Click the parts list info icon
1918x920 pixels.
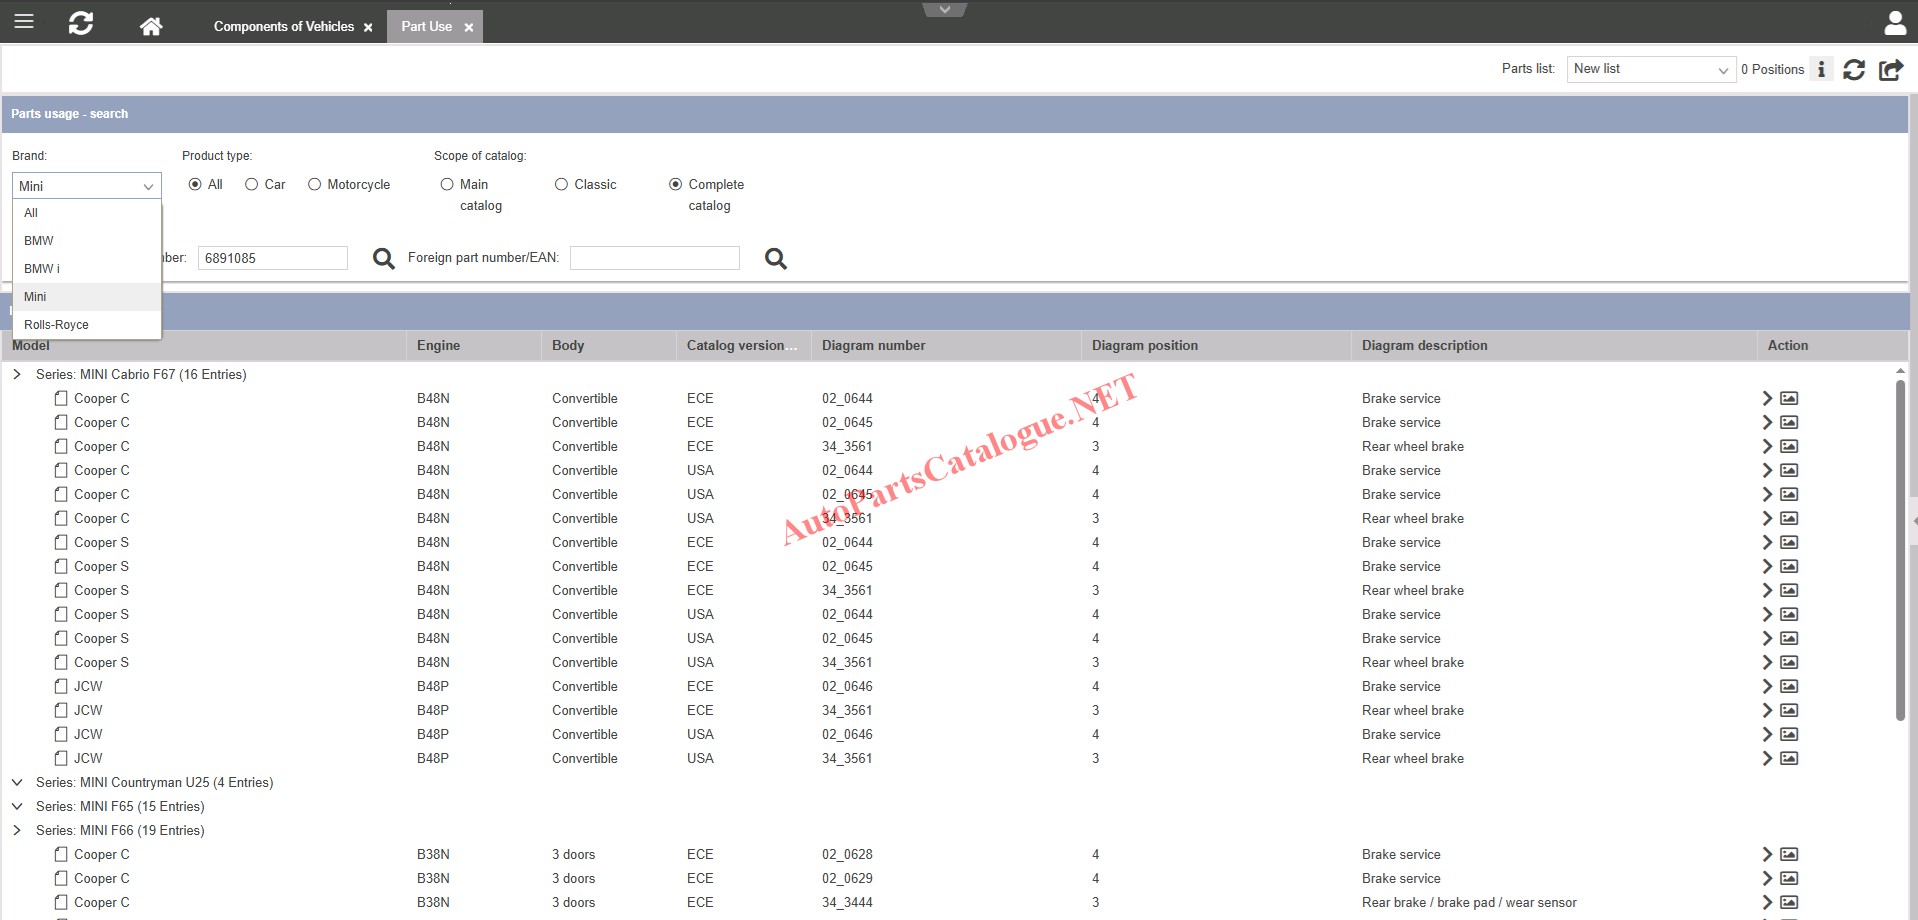1821,69
